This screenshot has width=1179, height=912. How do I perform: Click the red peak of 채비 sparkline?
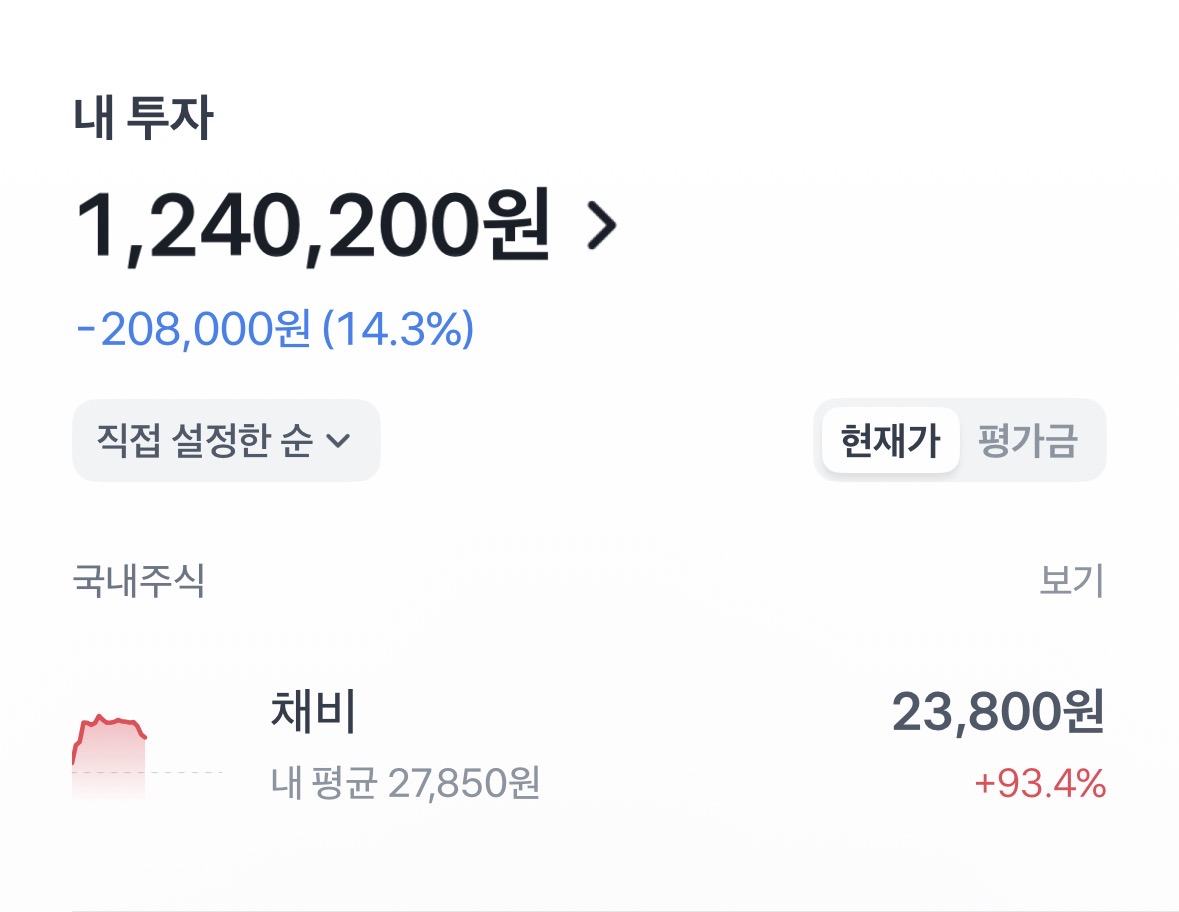[100, 718]
